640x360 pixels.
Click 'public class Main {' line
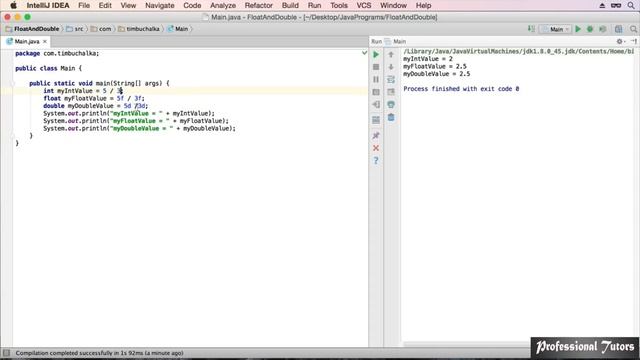49,68
